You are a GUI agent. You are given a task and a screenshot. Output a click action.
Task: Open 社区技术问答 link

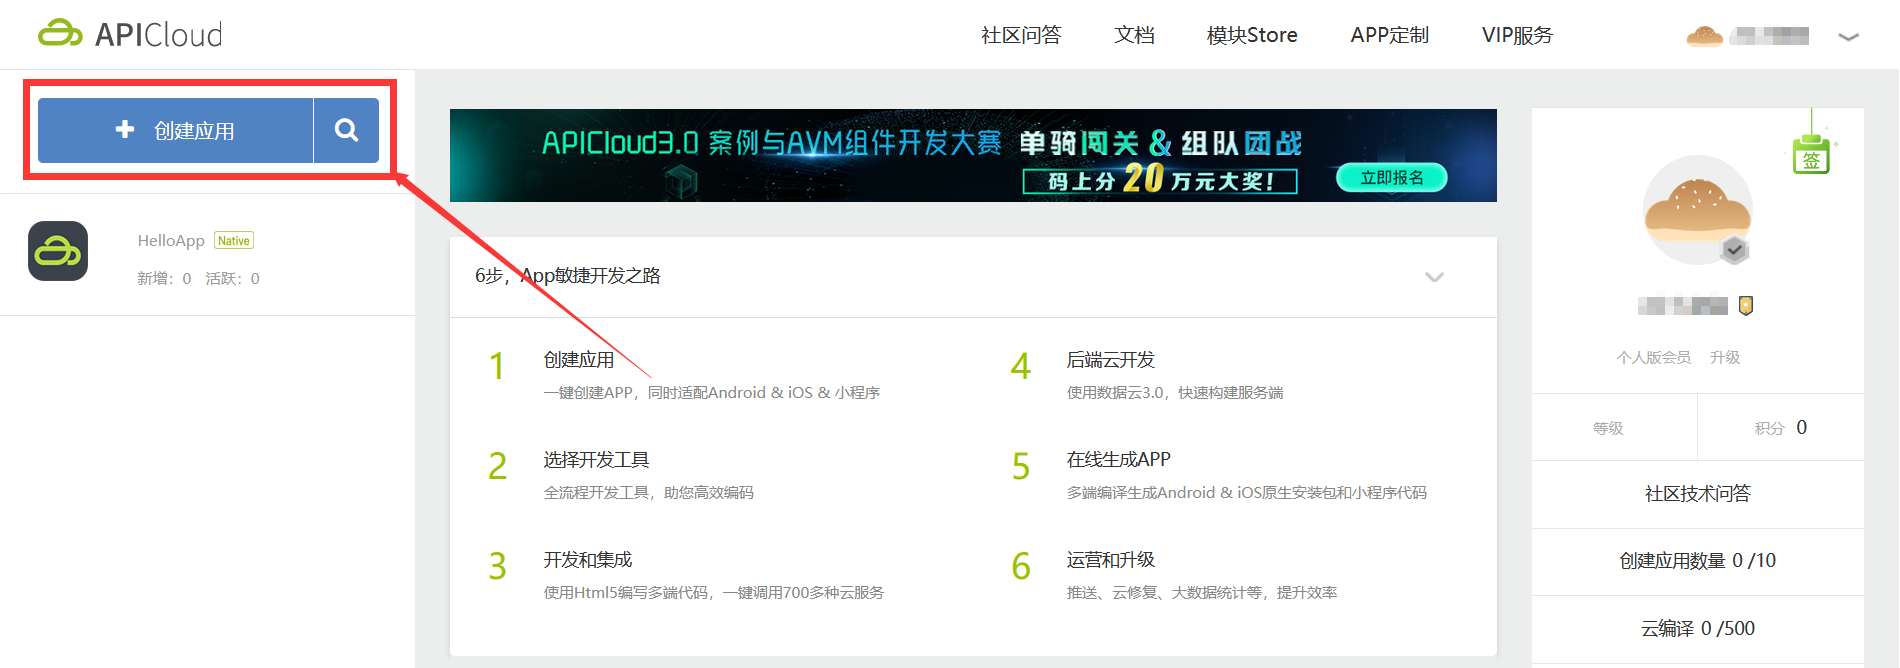click(x=1698, y=494)
